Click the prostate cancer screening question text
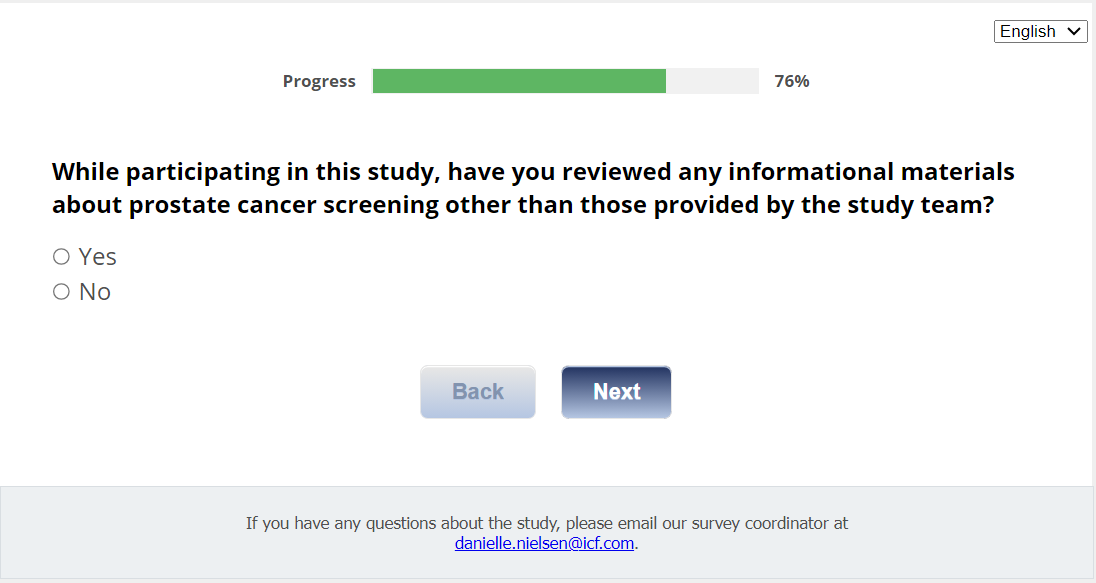Screen dimensions: 1096x583 point(533,189)
